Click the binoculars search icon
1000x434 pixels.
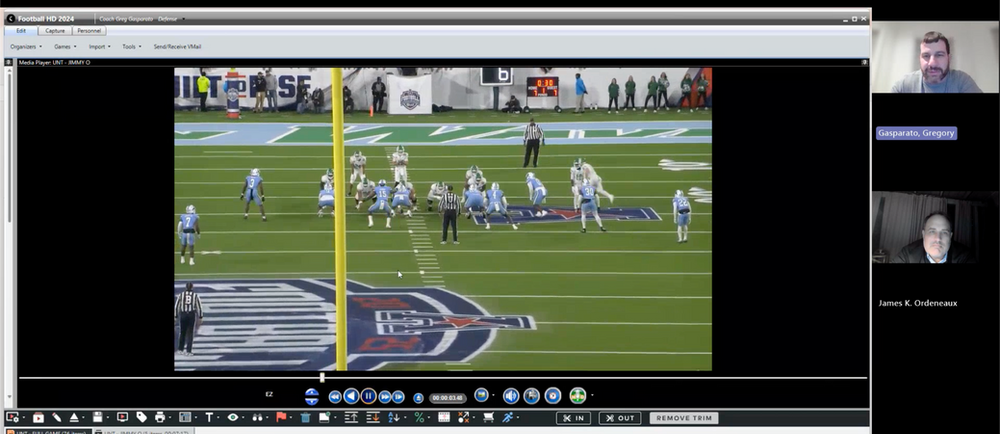258,417
